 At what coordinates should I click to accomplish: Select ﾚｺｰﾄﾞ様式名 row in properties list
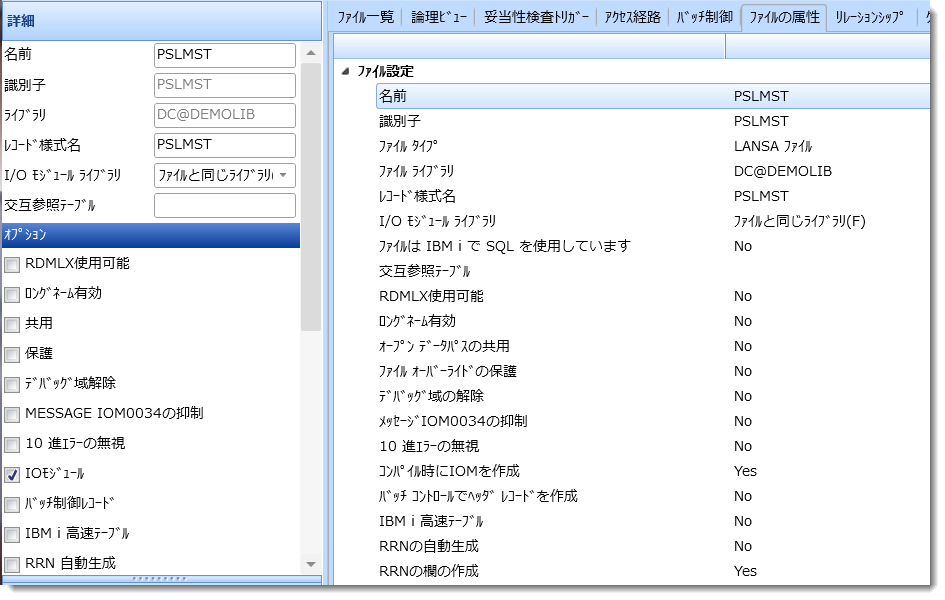click(x=653, y=196)
